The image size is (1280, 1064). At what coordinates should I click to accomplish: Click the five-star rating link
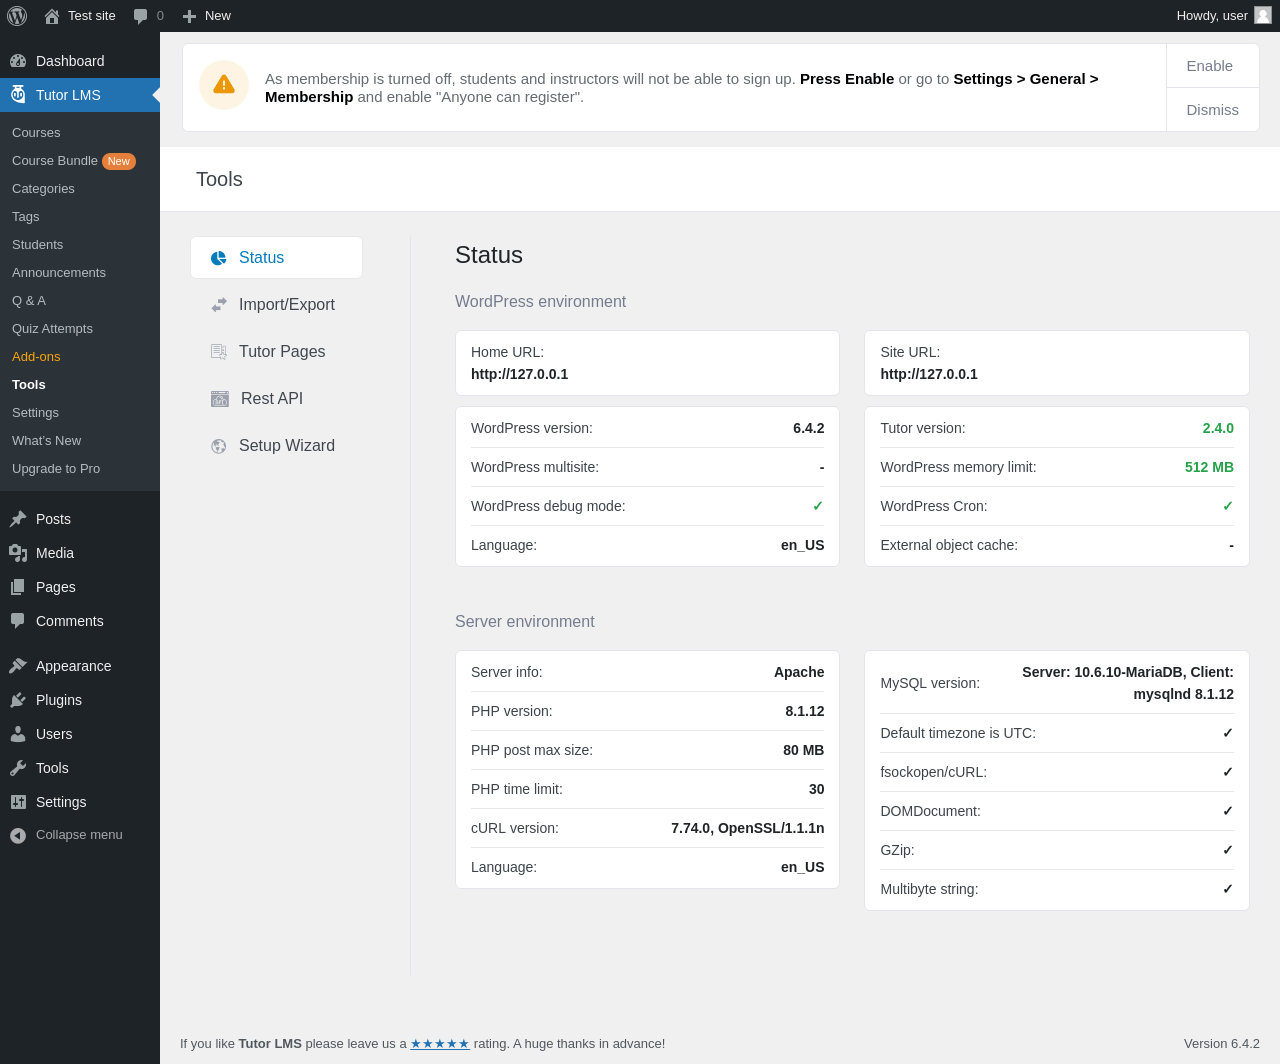pos(439,1043)
